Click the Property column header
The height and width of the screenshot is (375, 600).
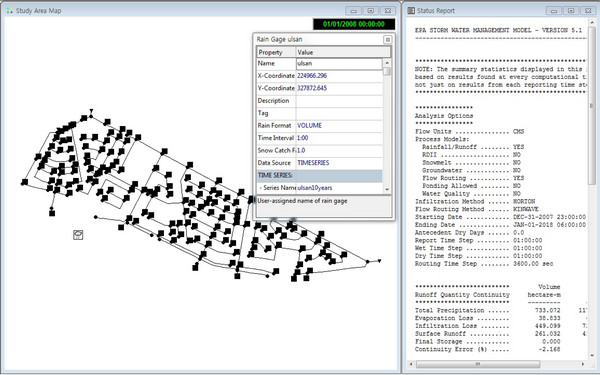click(x=276, y=52)
